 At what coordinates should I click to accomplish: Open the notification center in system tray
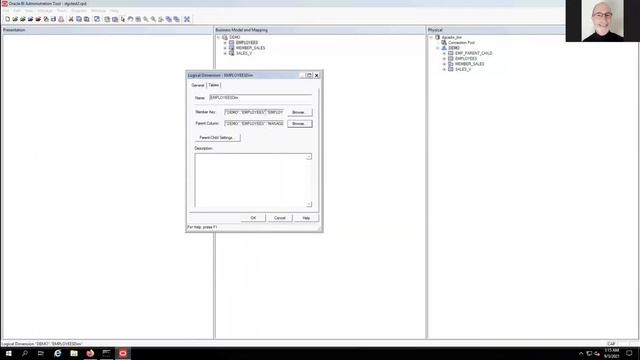point(629,353)
